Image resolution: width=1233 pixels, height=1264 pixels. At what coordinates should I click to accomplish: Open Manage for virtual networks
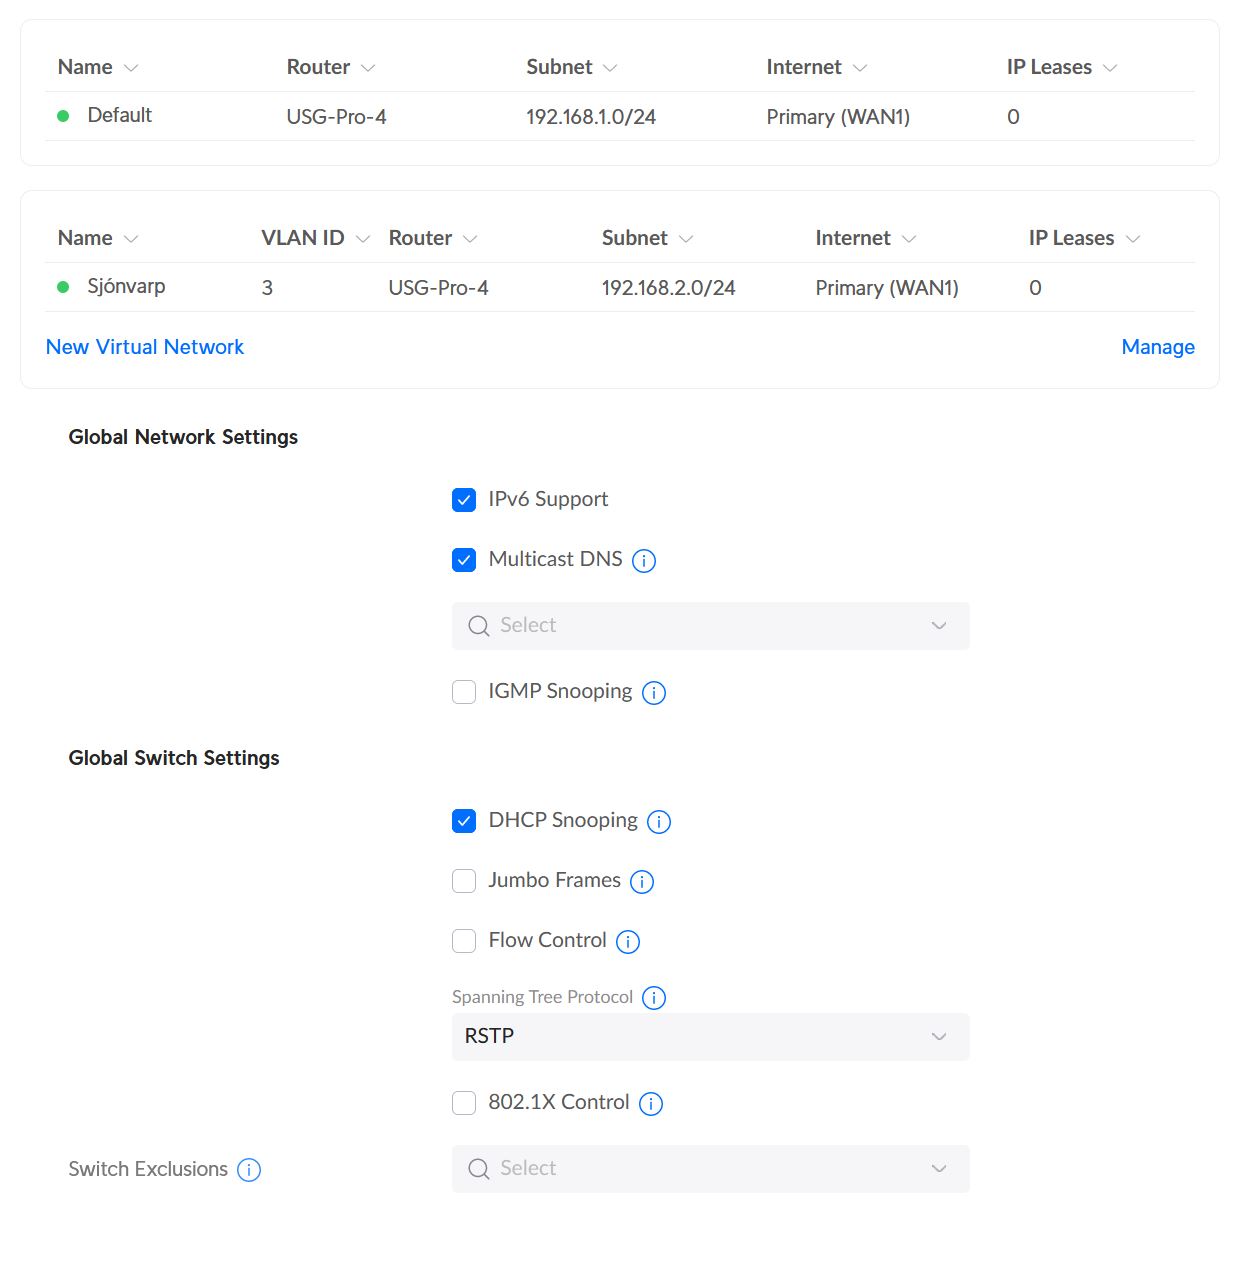coord(1157,347)
